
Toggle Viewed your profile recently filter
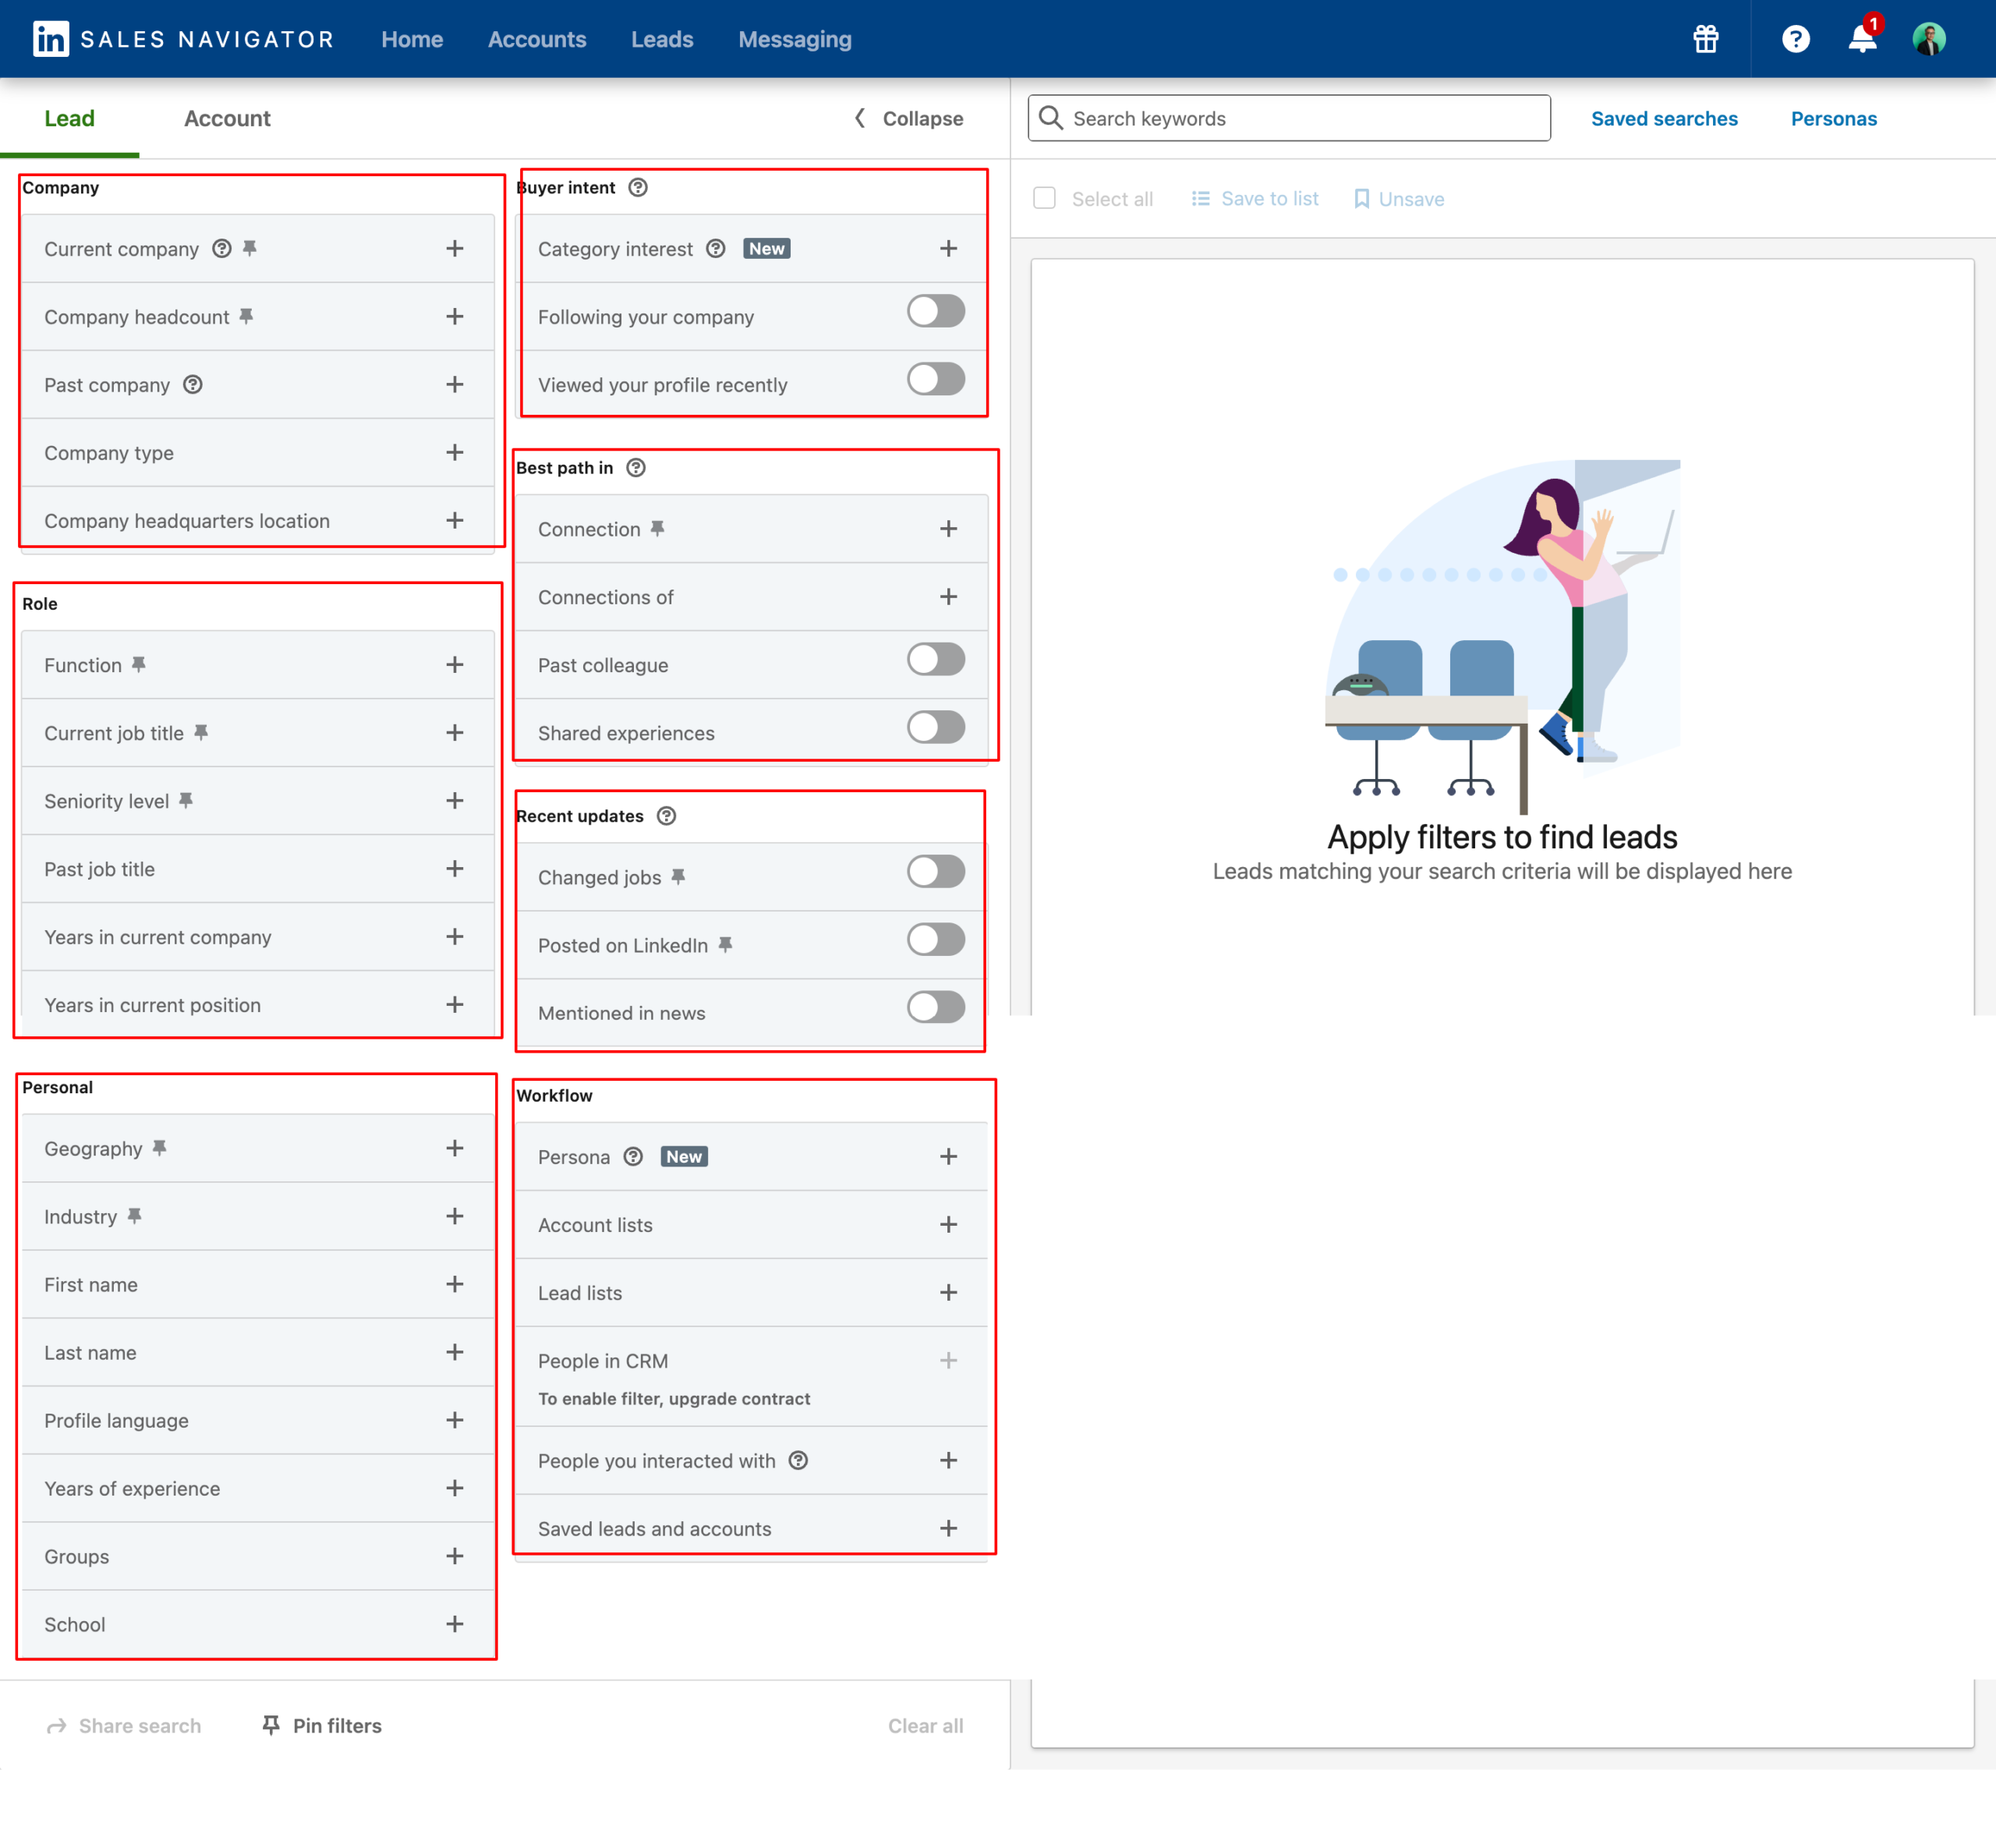[x=936, y=379]
